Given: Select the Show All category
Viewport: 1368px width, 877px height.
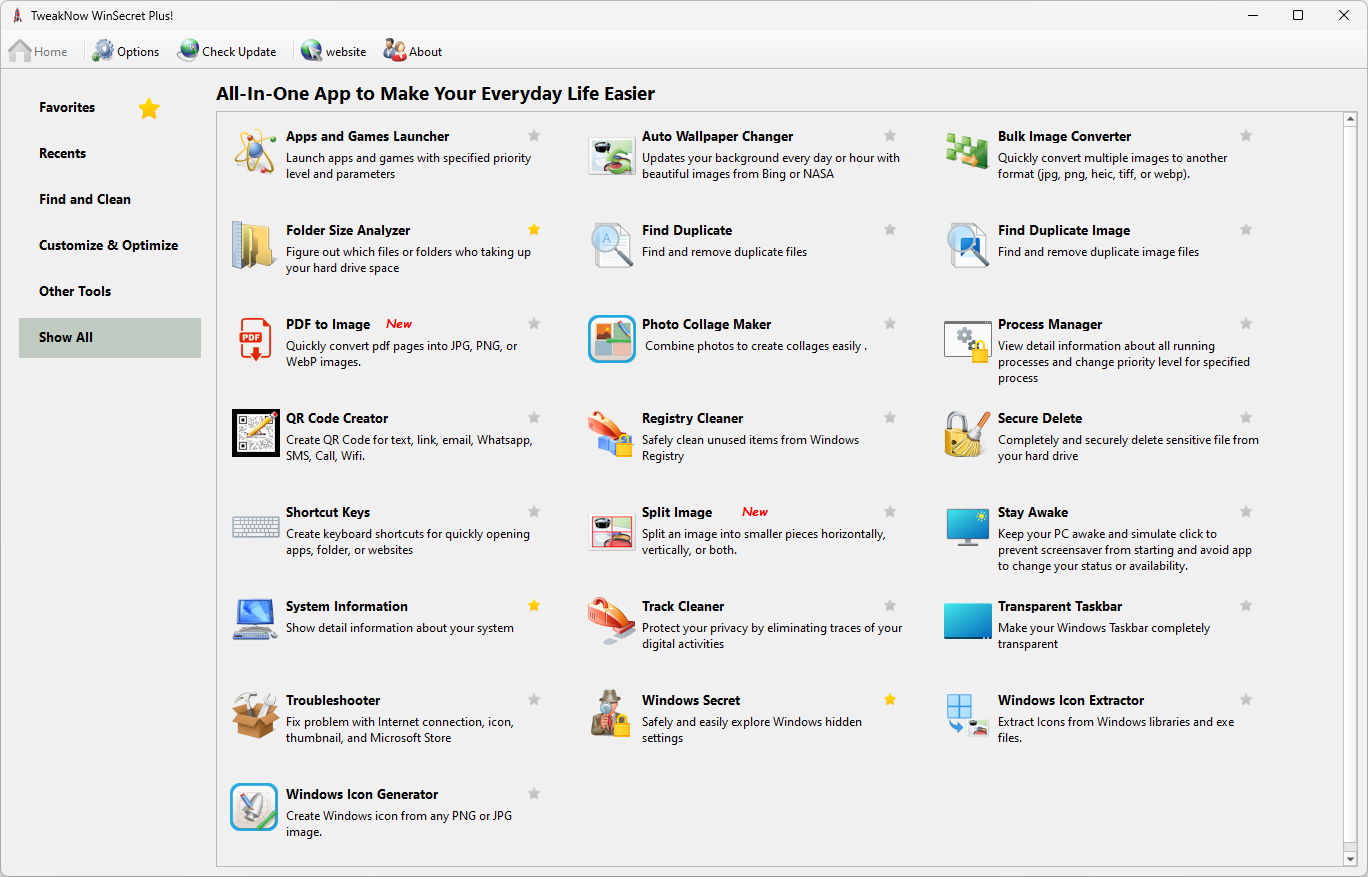Looking at the screenshot, I should click(110, 338).
